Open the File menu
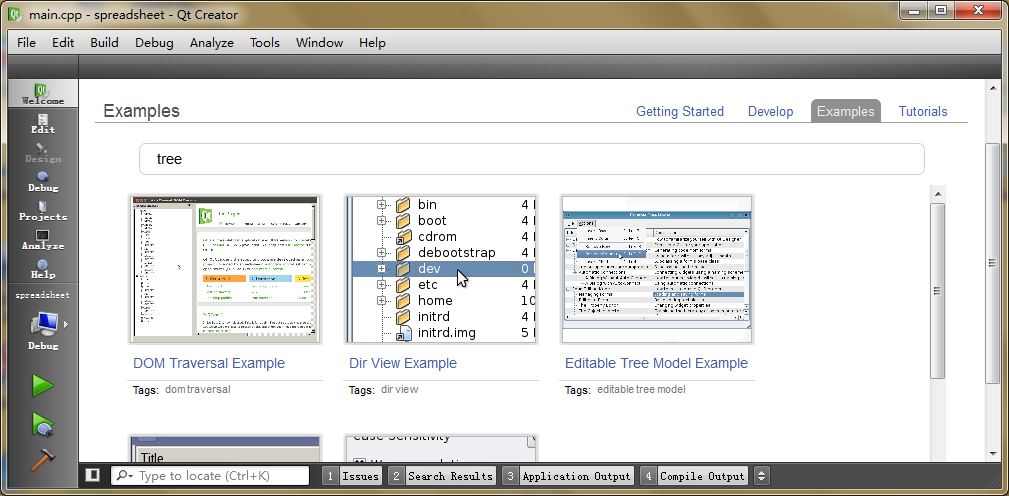 tap(26, 42)
